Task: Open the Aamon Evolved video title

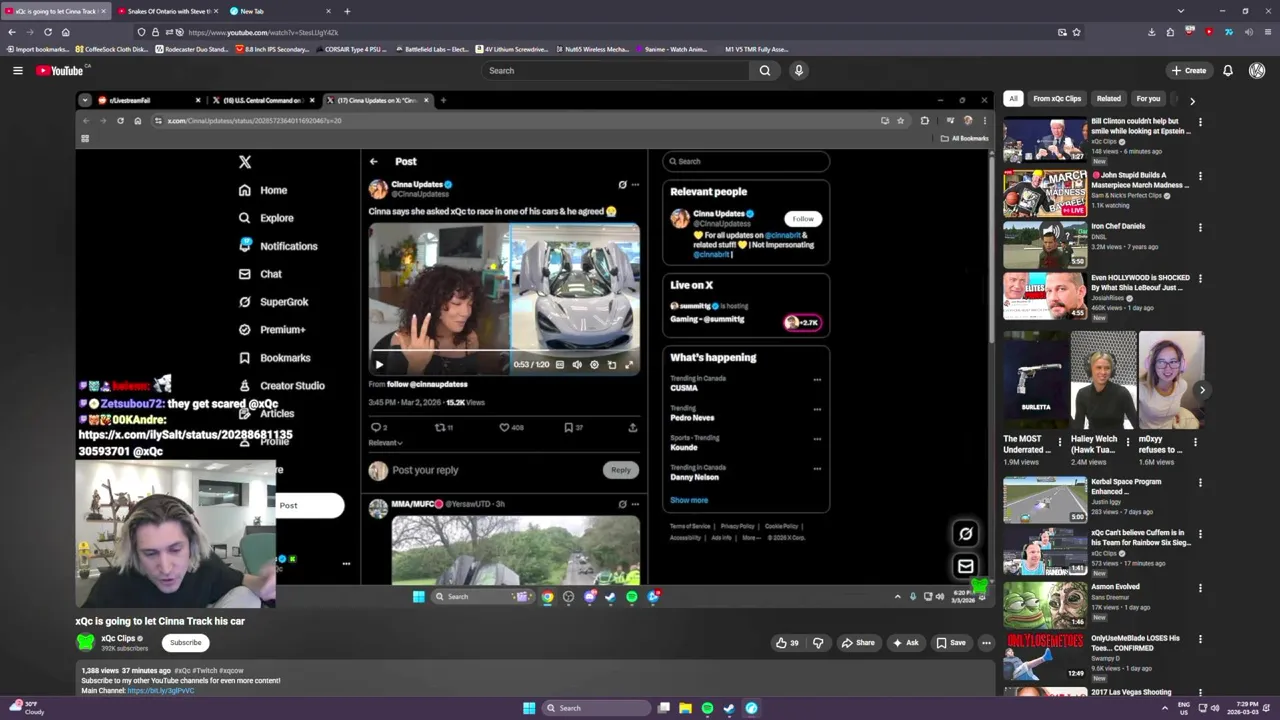Action: pos(1115,587)
